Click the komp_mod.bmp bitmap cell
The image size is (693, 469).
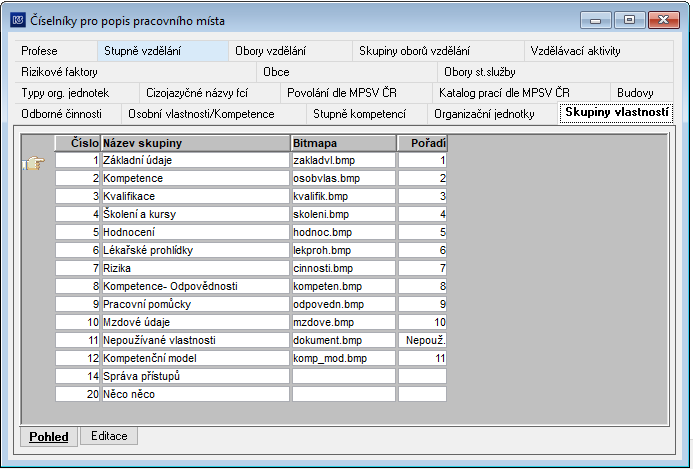(344, 358)
